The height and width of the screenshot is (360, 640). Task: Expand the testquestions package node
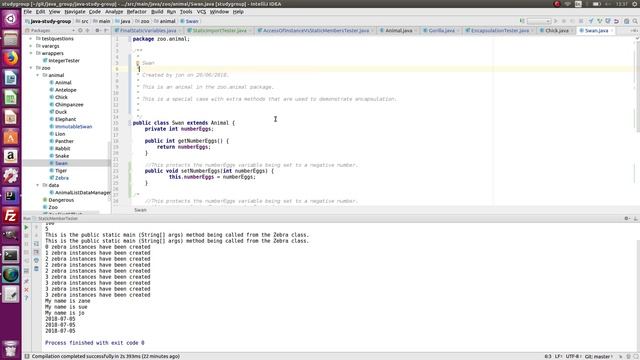(31, 38)
